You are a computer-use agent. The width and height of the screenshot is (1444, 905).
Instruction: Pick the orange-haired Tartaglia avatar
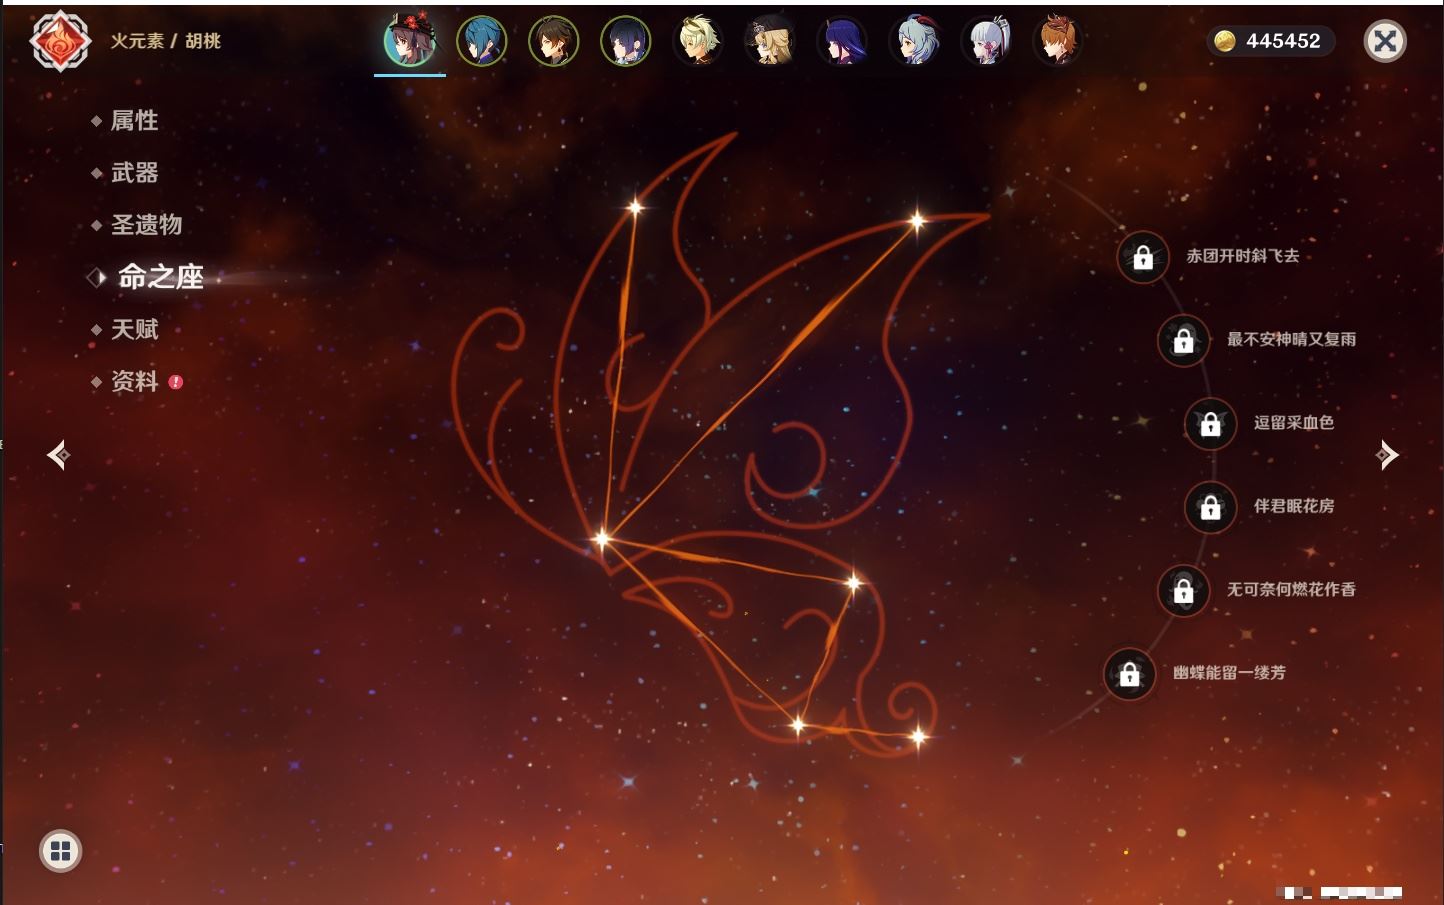1058,42
